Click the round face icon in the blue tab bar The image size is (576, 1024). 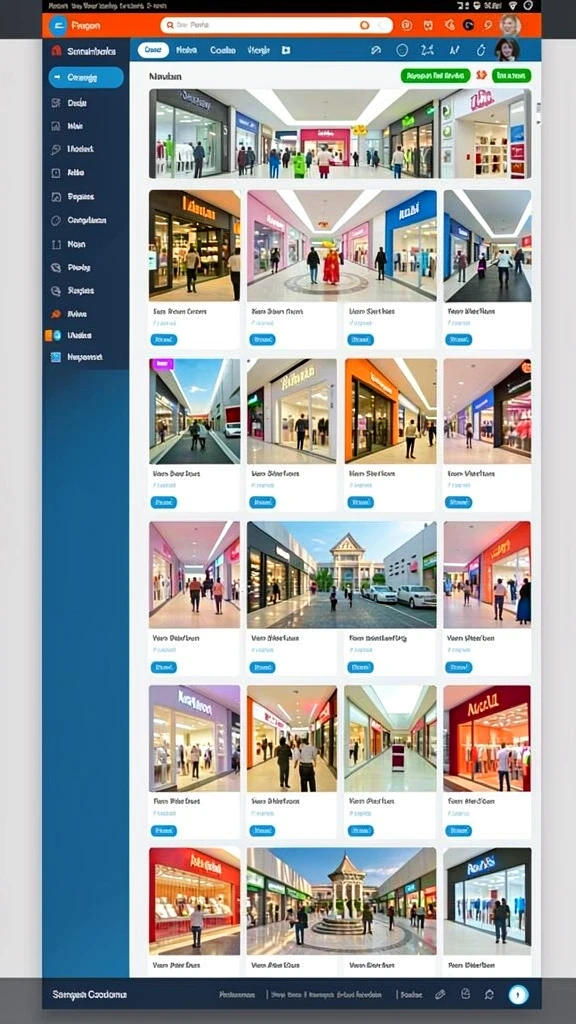click(x=402, y=50)
